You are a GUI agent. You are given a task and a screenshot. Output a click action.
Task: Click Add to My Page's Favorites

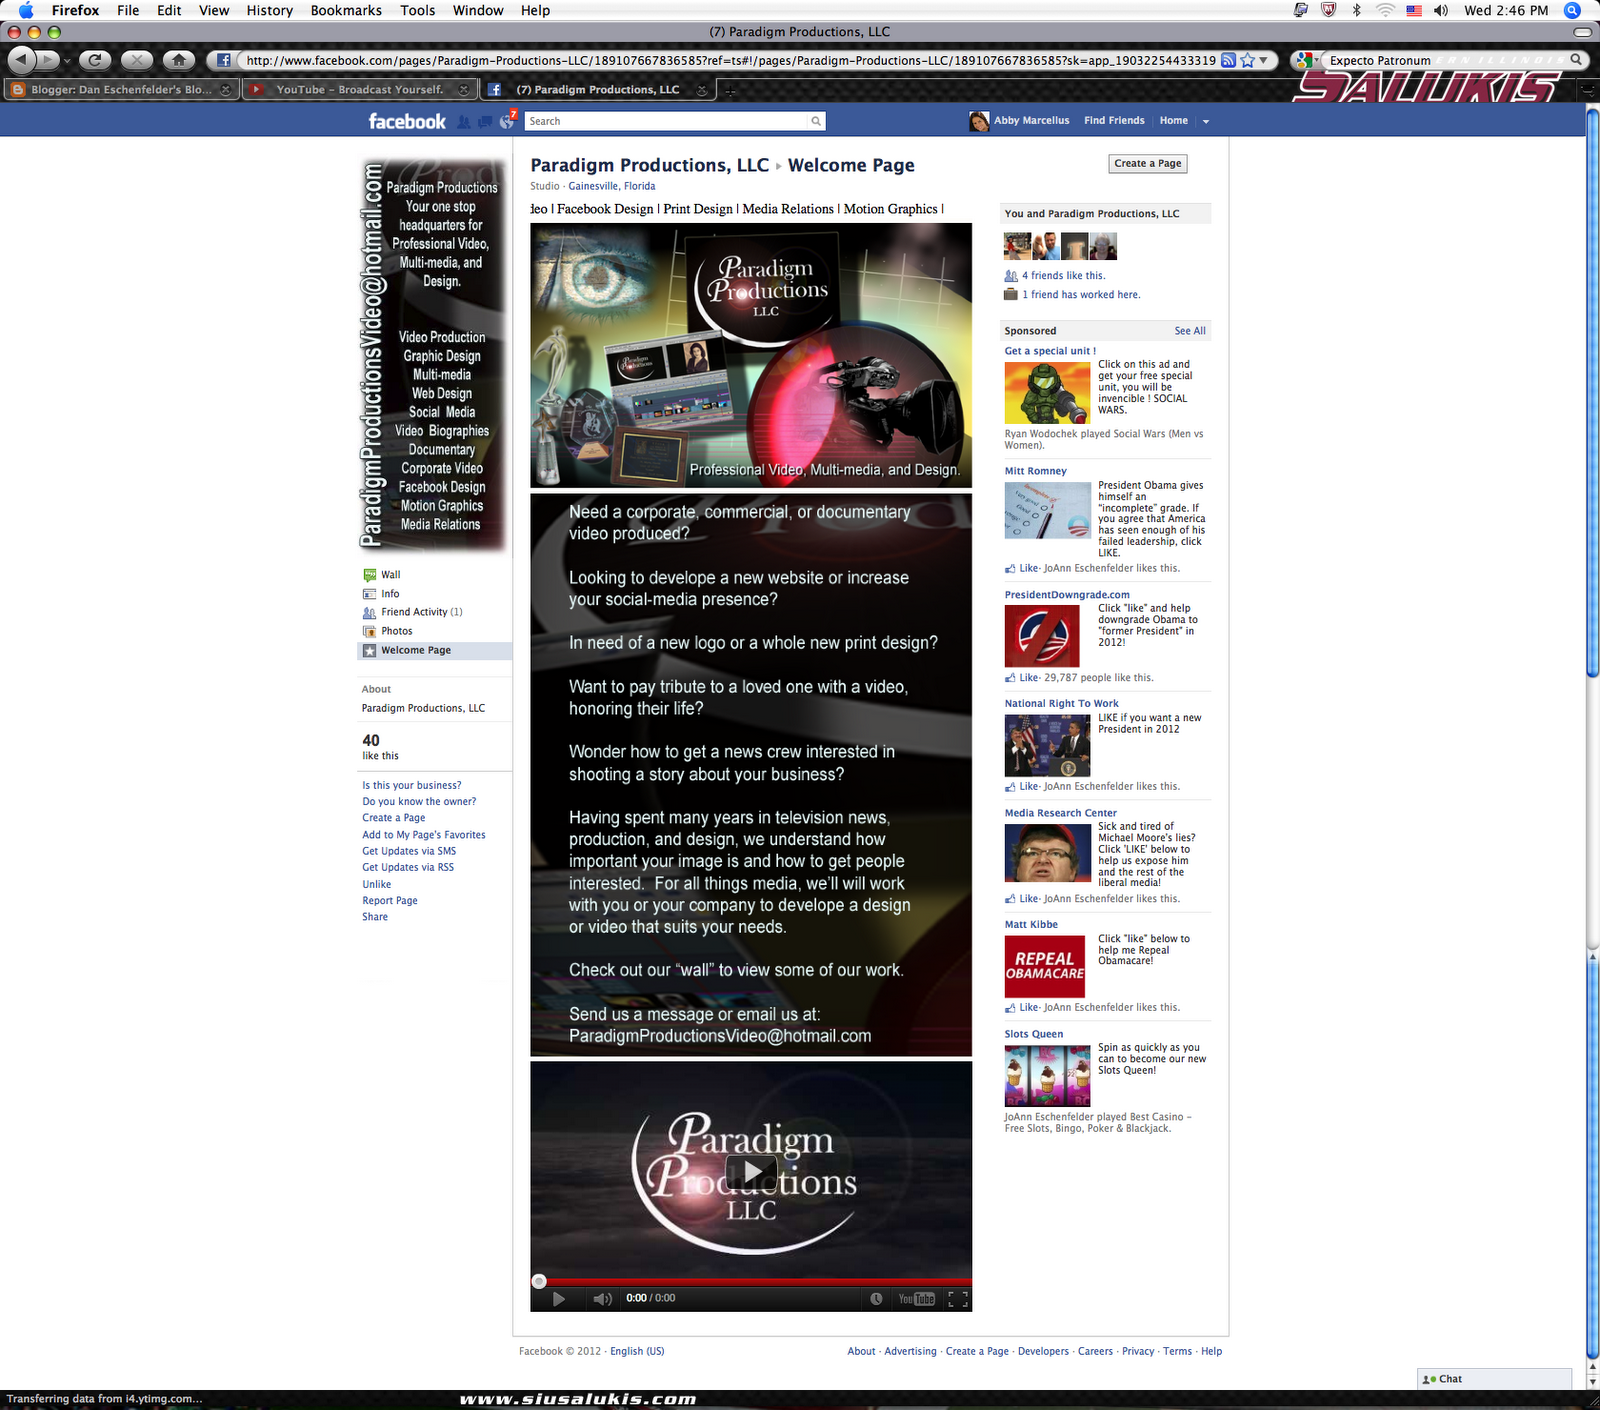coord(424,835)
